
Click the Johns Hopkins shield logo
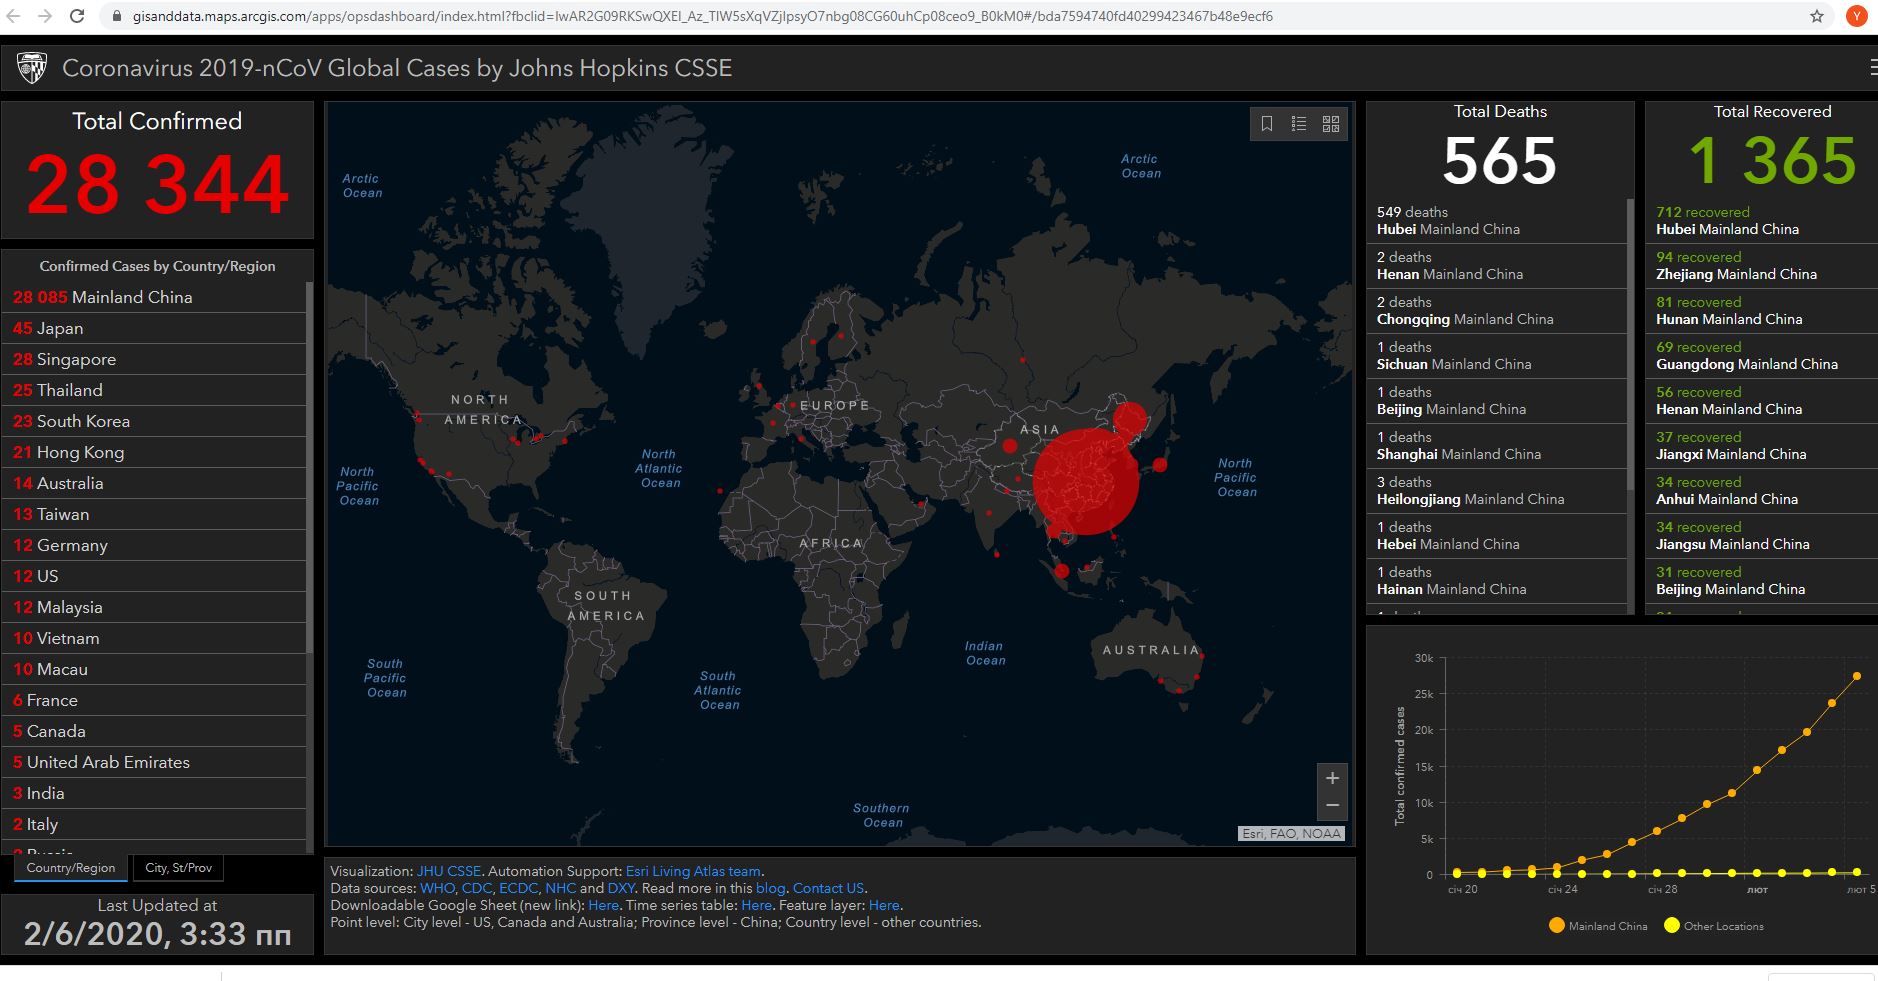click(32, 68)
